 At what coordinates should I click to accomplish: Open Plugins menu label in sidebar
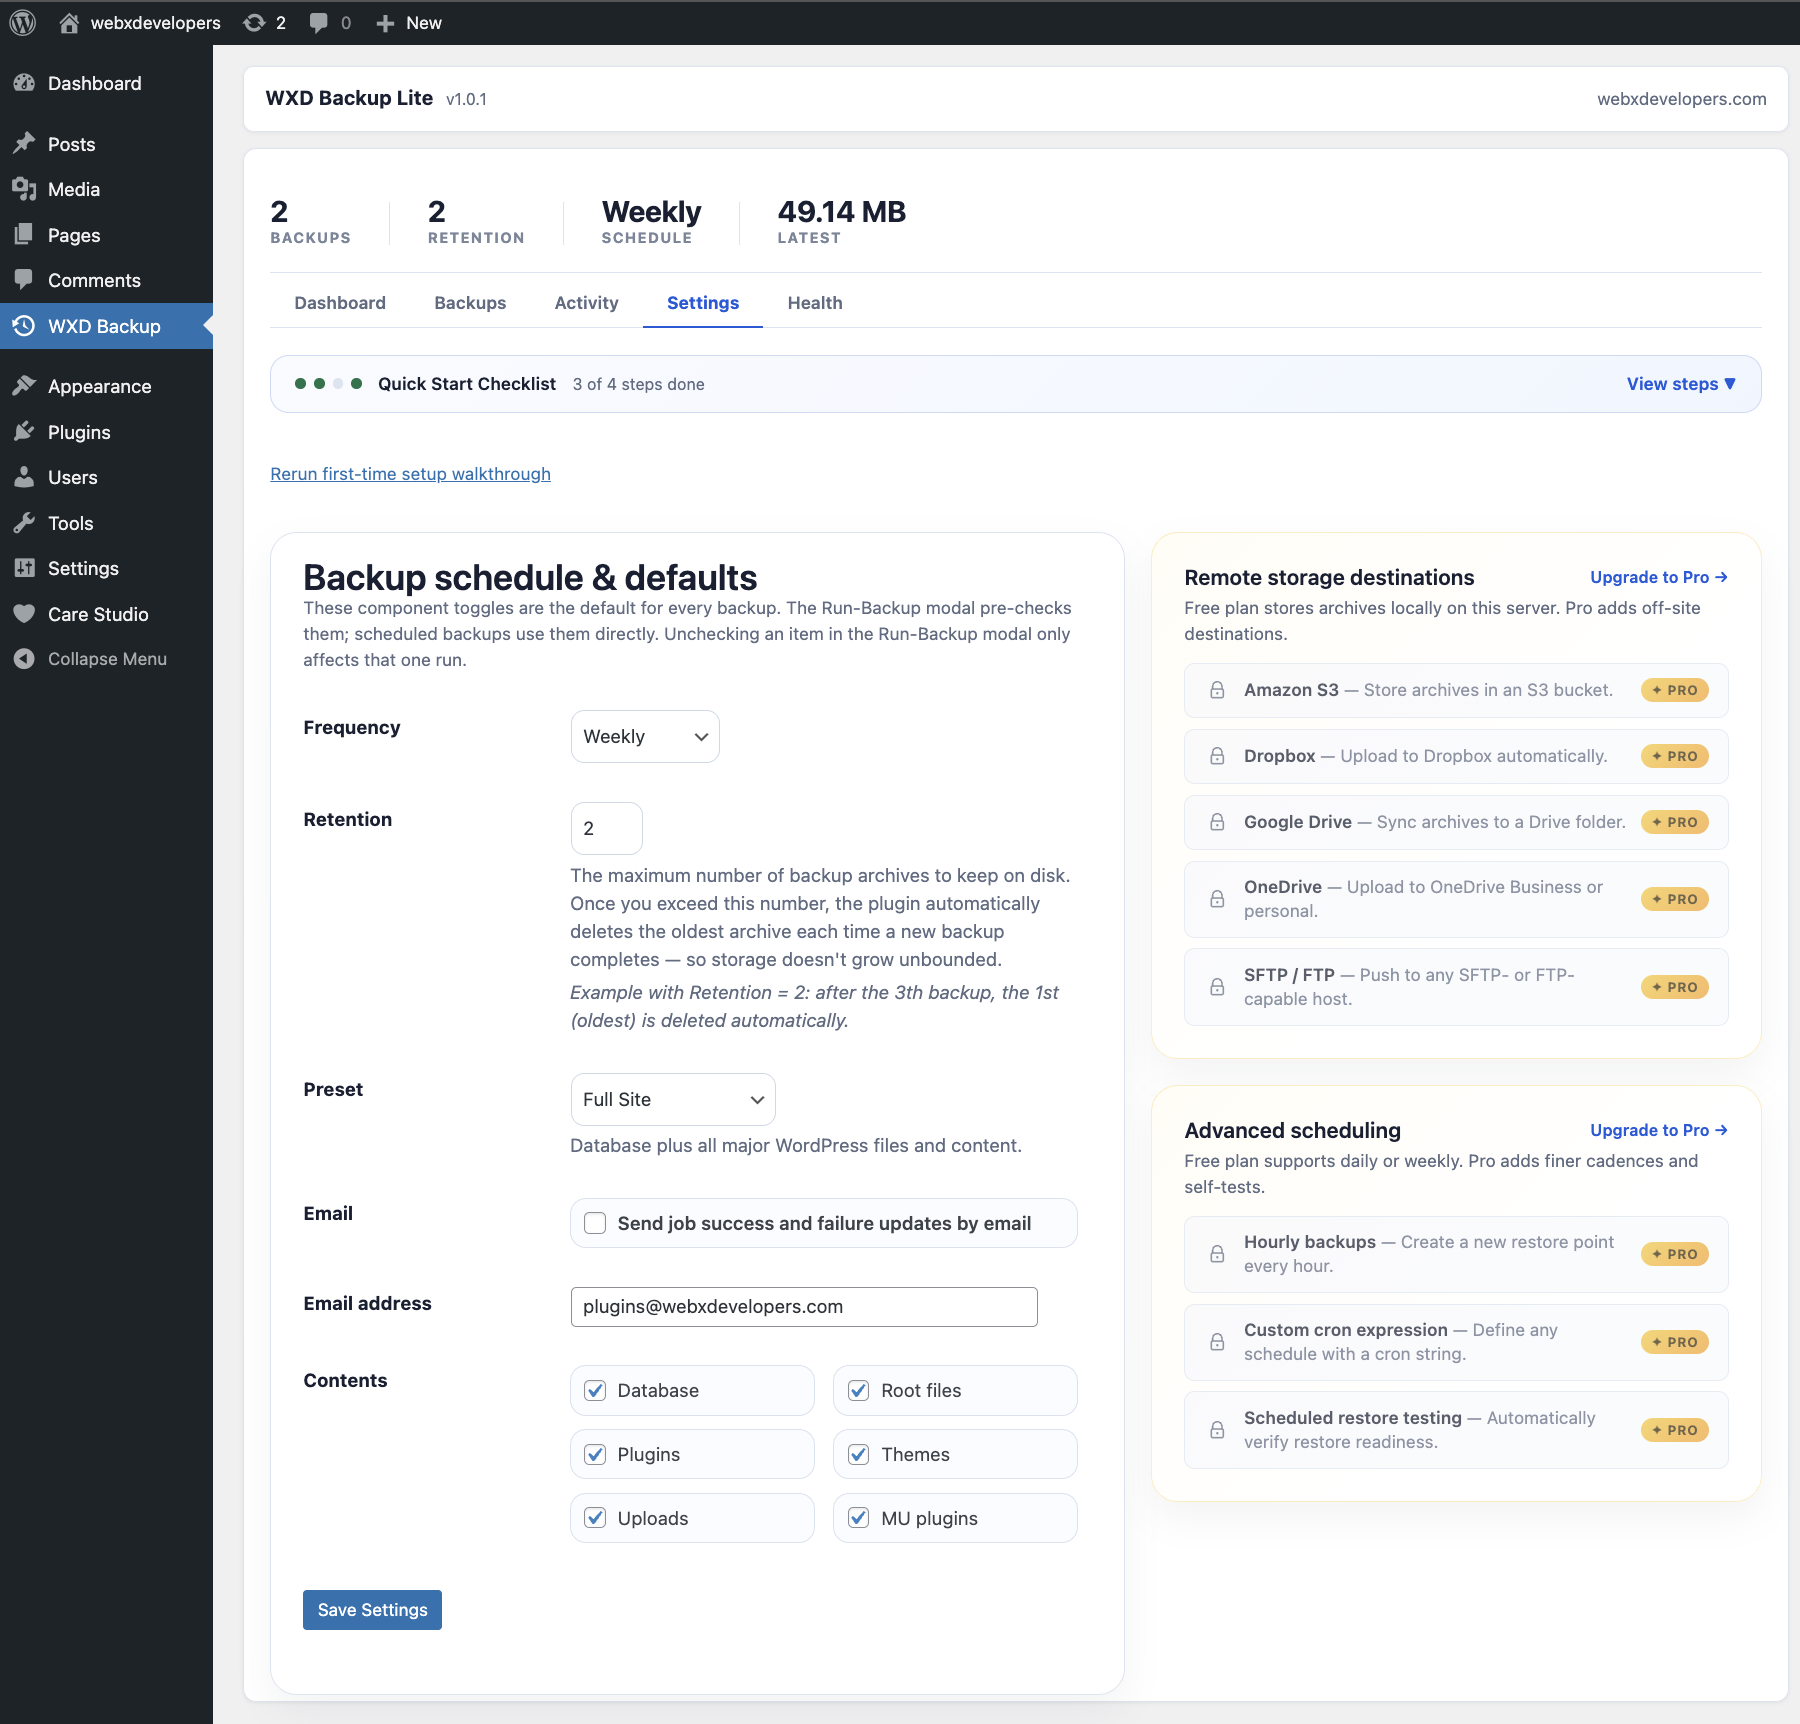(x=79, y=432)
